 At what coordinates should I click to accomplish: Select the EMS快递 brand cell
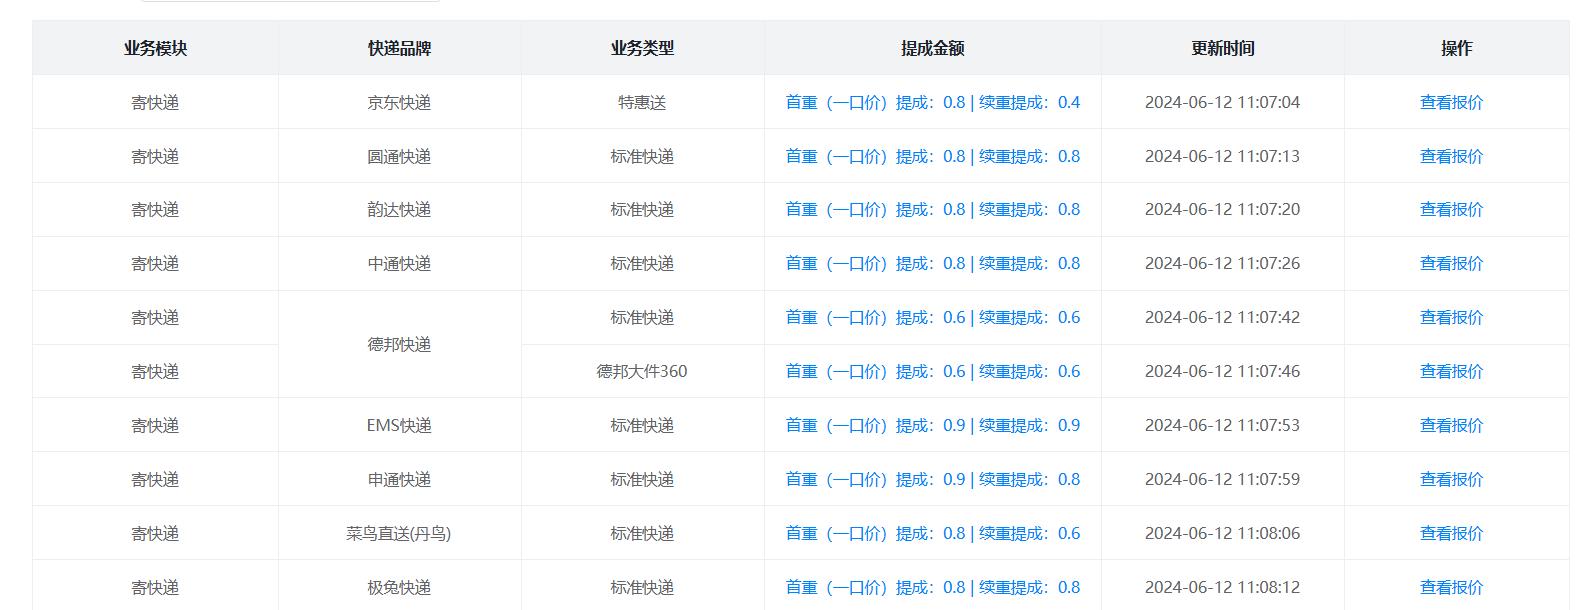(x=399, y=425)
